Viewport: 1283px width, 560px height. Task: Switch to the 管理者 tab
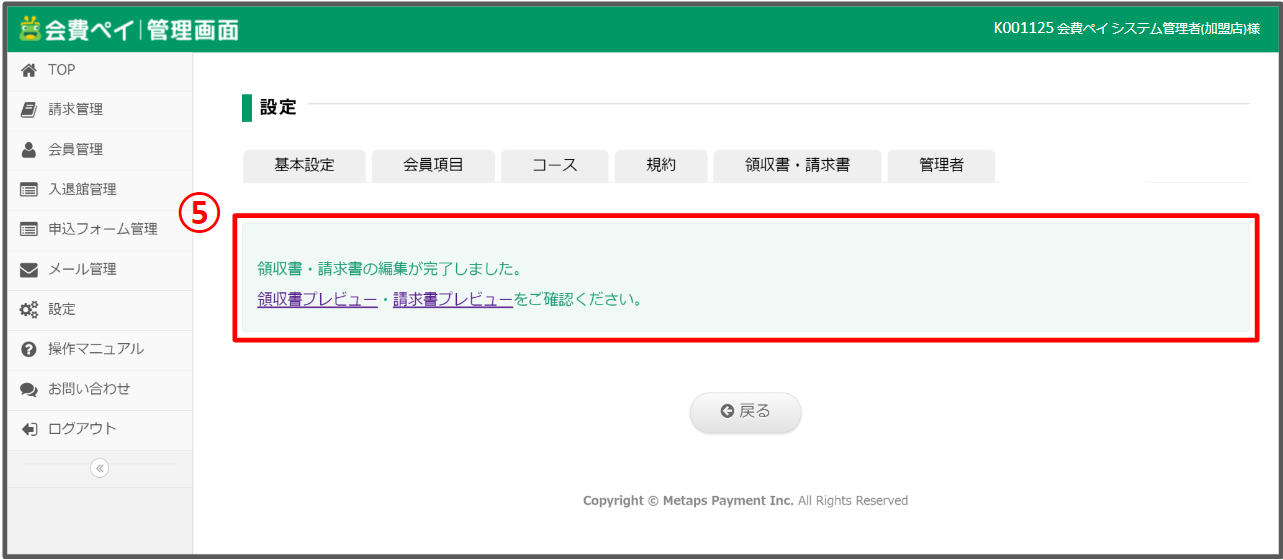coord(941,166)
